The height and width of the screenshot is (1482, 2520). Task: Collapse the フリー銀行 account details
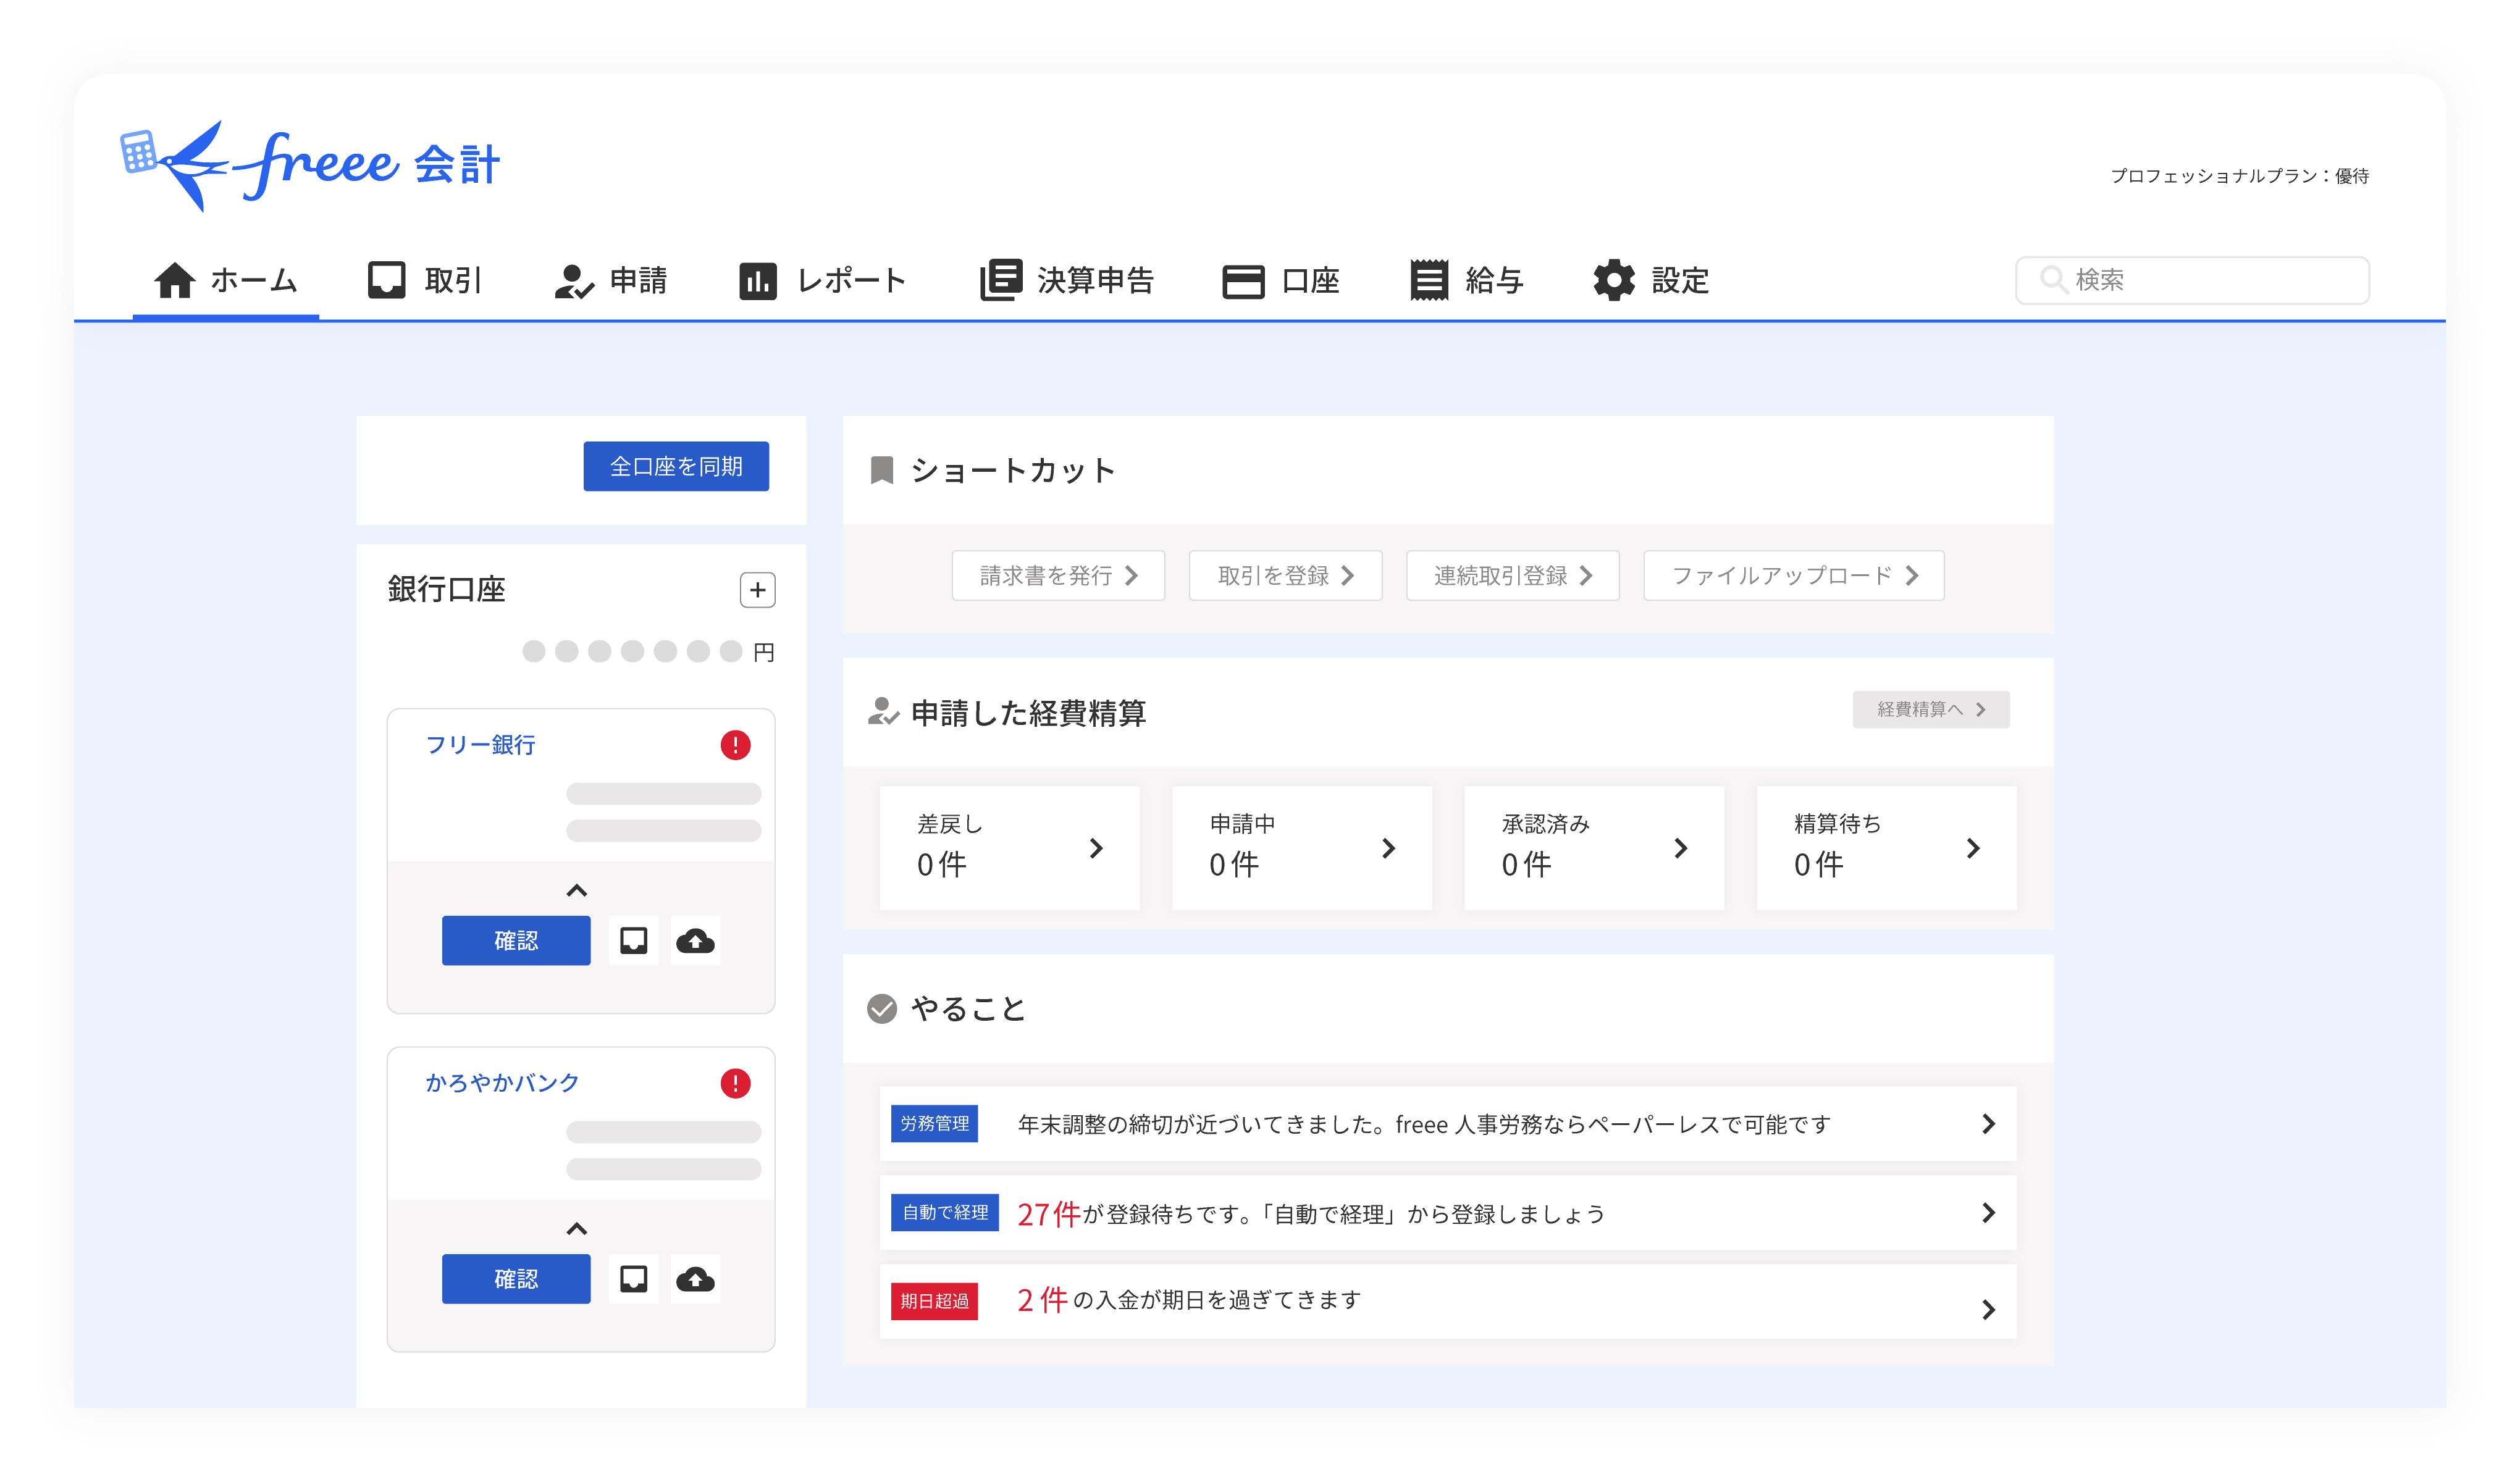click(576, 890)
